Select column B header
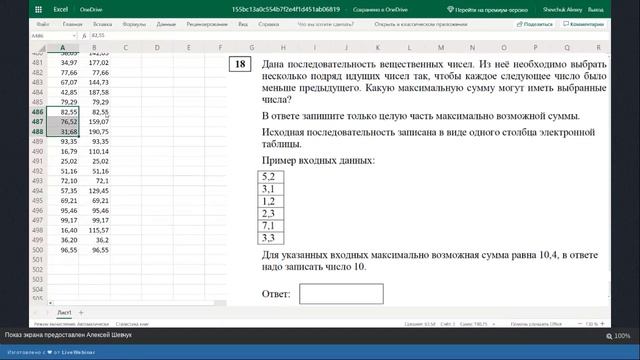The image size is (640, 360). pos(94,48)
